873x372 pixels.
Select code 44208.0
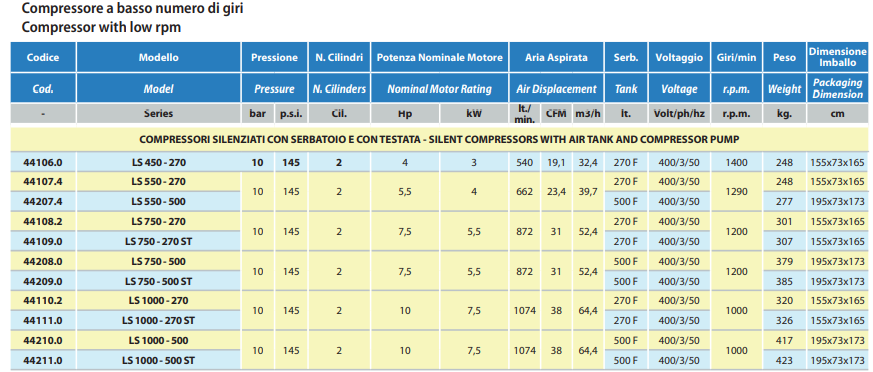tap(43, 261)
